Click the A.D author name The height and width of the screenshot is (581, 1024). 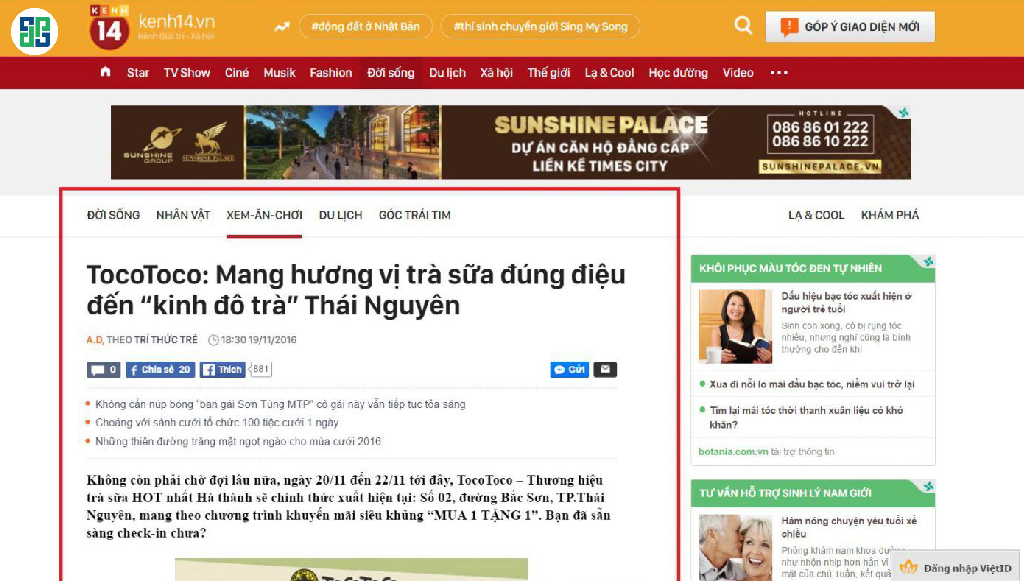tap(94, 339)
